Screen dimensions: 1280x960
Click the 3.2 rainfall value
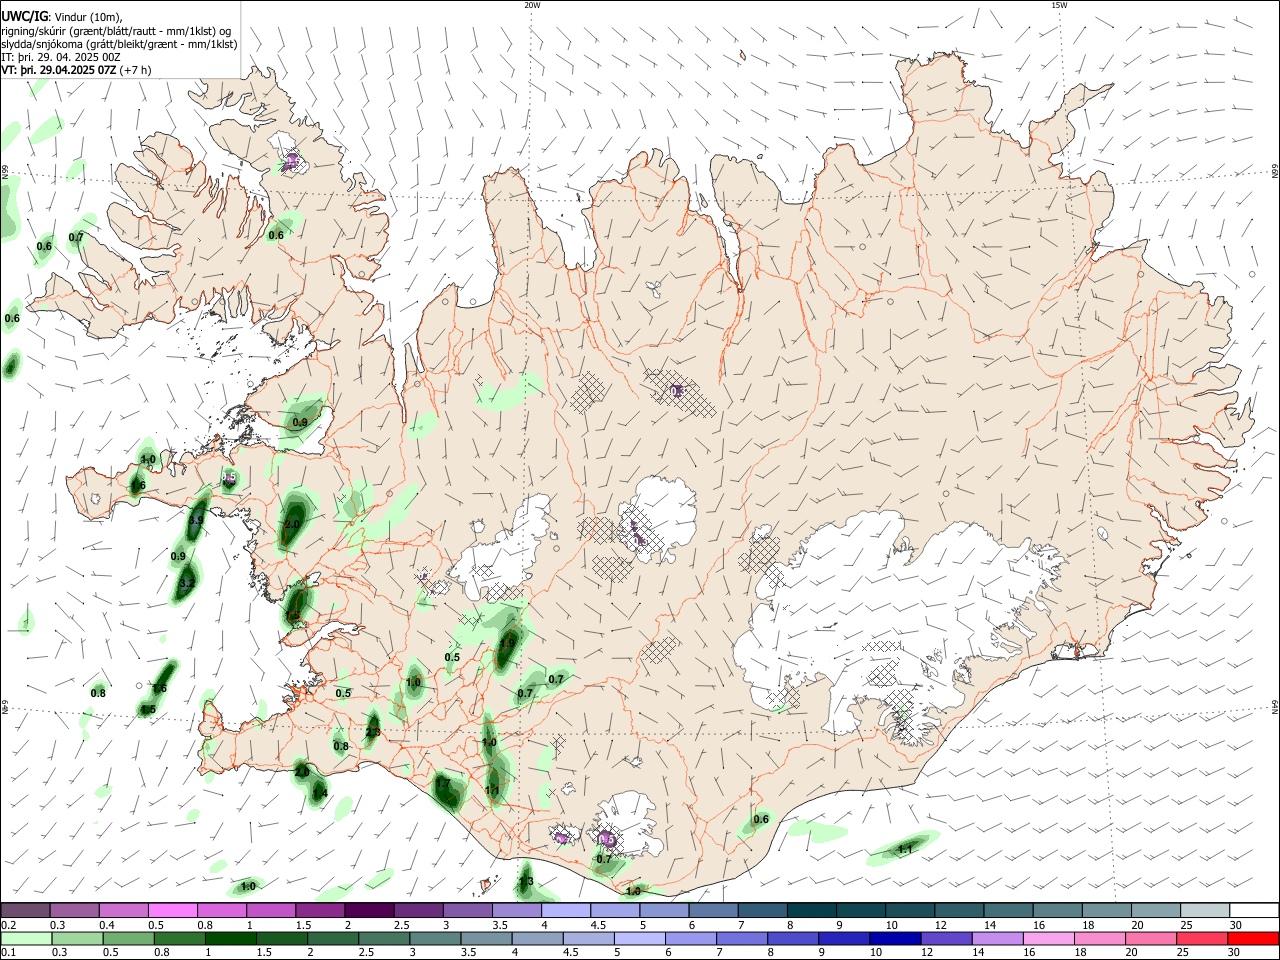click(187, 582)
